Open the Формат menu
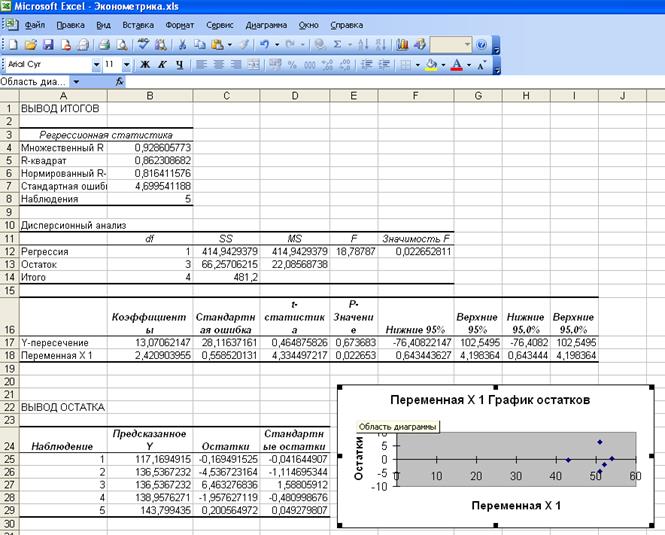 (x=180, y=24)
